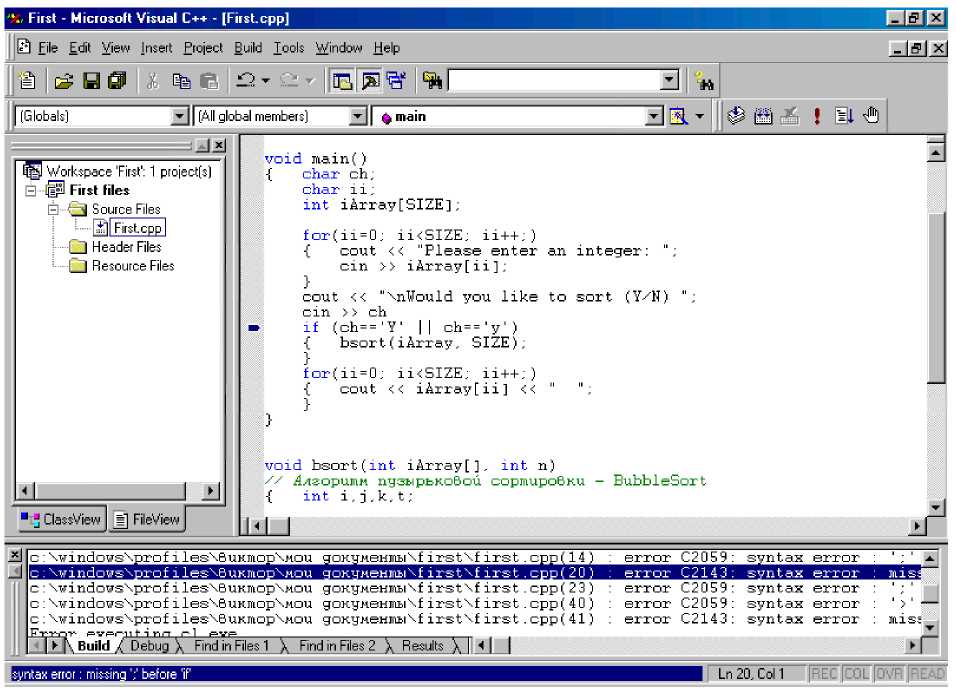Open the Window List icon
The image size is (956, 692).
point(397,80)
